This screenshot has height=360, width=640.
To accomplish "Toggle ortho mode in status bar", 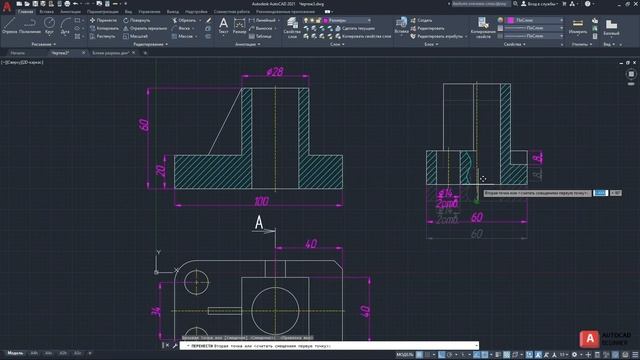I will pyautogui.click(x=442, y=355).
